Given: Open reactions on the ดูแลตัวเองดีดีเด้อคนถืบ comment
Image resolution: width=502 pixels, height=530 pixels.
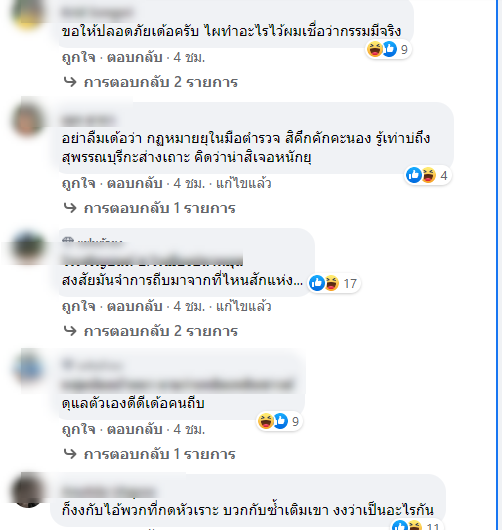Looking at the screenshot, I should tap(279, 421).
